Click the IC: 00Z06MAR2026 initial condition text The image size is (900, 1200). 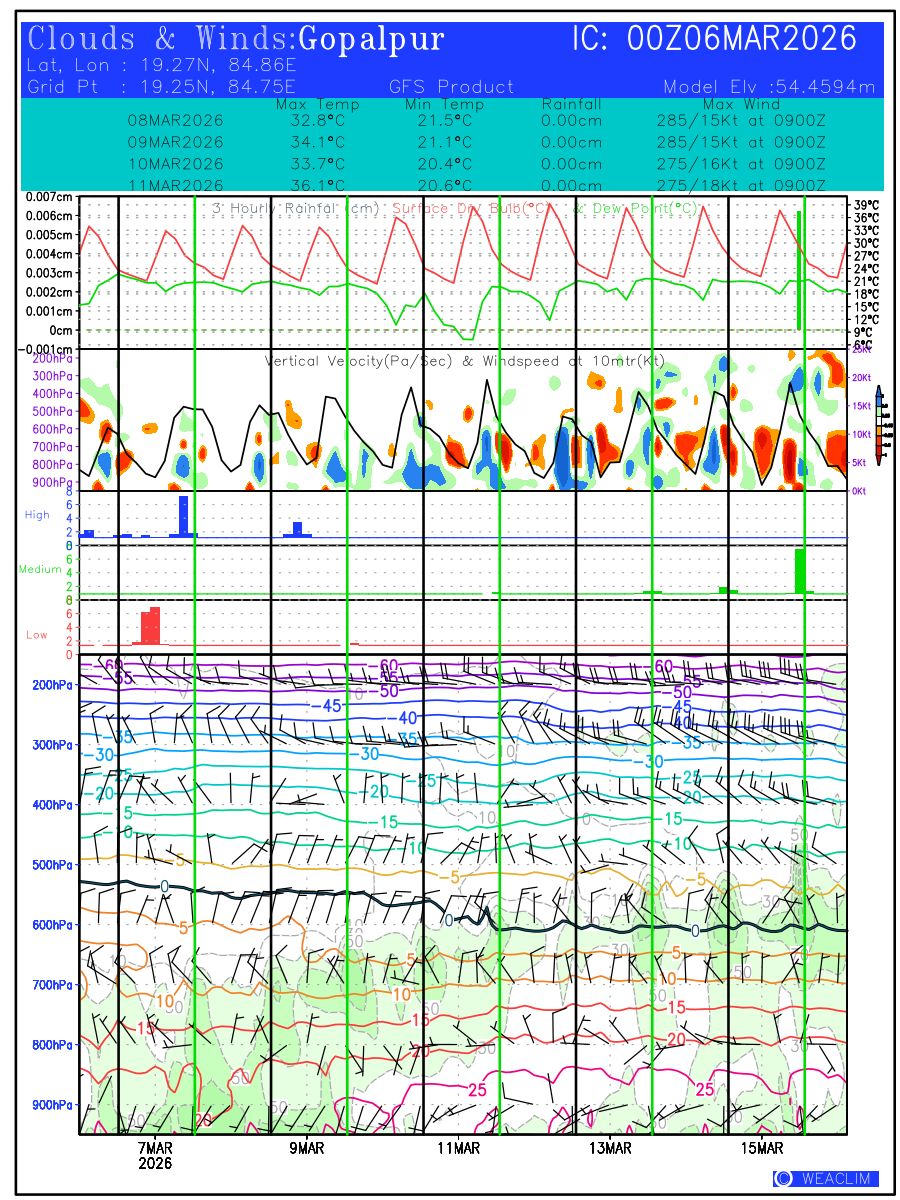(714, 39)
